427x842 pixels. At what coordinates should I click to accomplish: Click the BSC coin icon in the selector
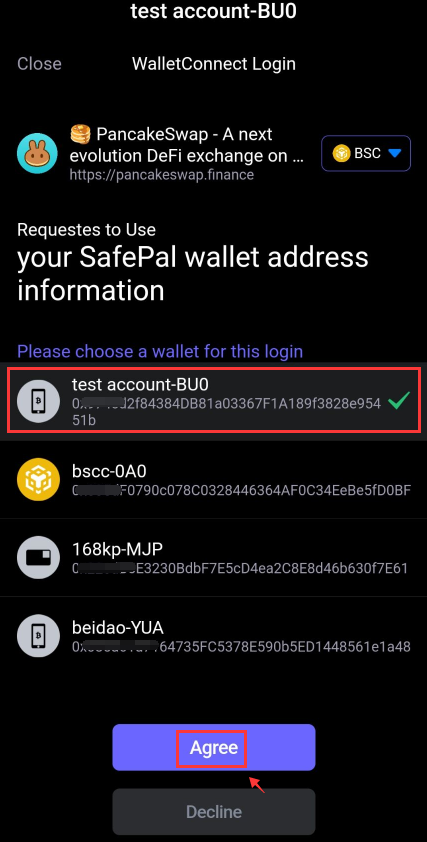tap(342, 154)
